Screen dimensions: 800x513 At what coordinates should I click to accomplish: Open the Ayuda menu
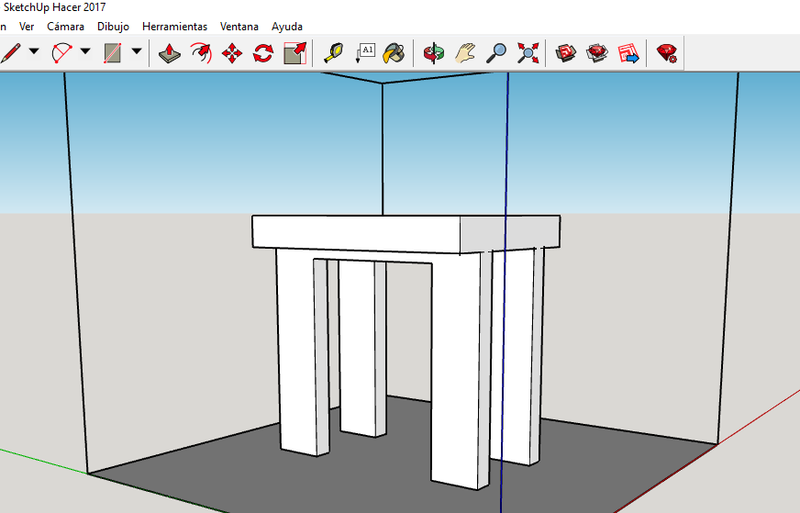(287, 27)
